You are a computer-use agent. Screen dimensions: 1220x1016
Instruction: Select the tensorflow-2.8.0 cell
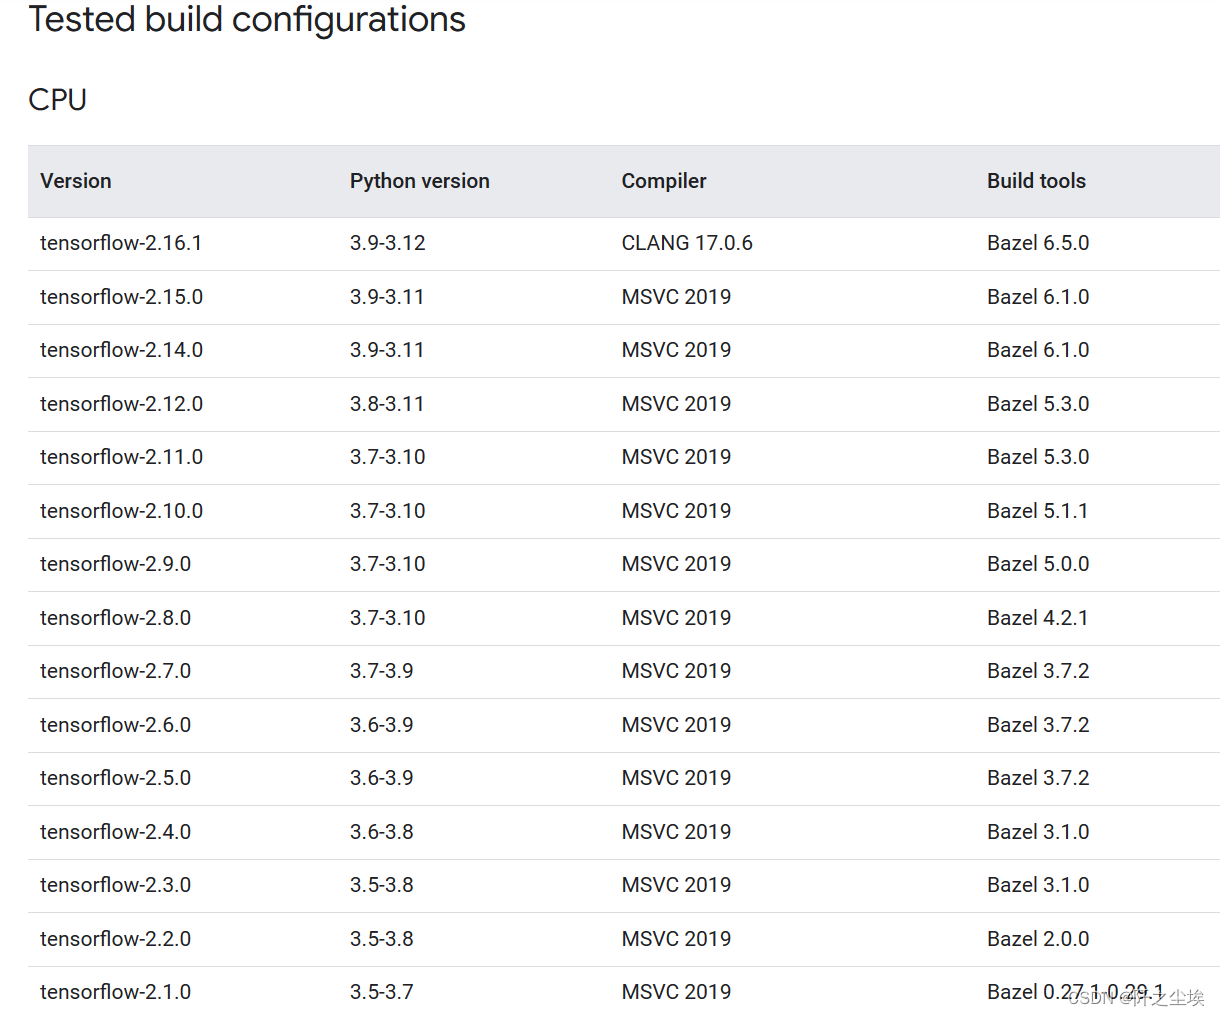click(115, 618)
